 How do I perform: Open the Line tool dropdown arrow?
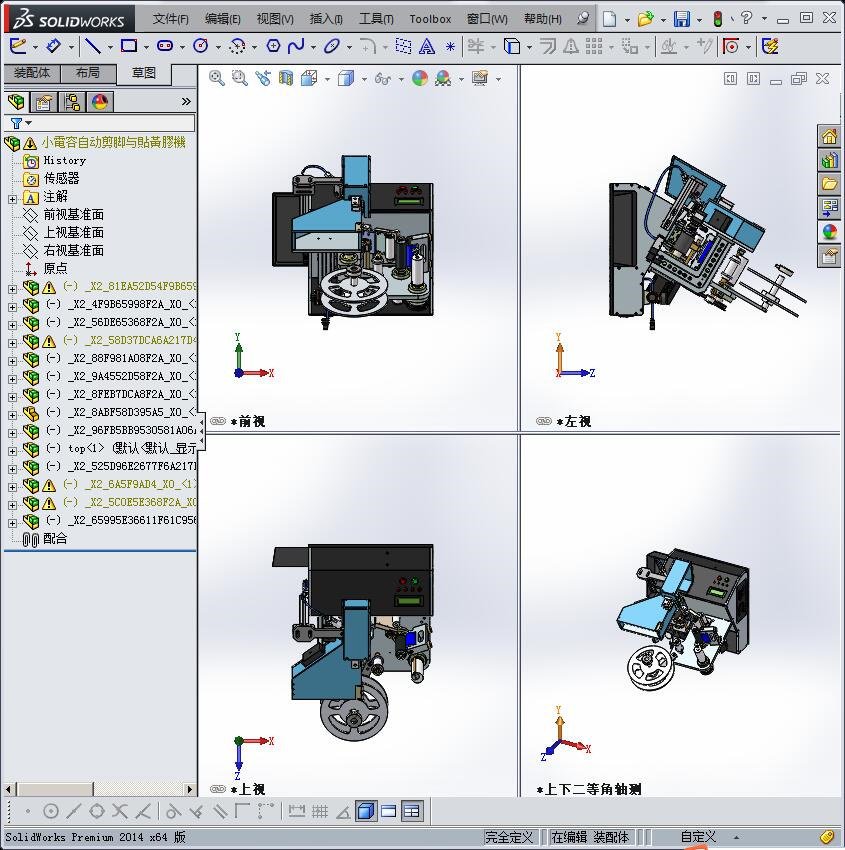[111, 47]
